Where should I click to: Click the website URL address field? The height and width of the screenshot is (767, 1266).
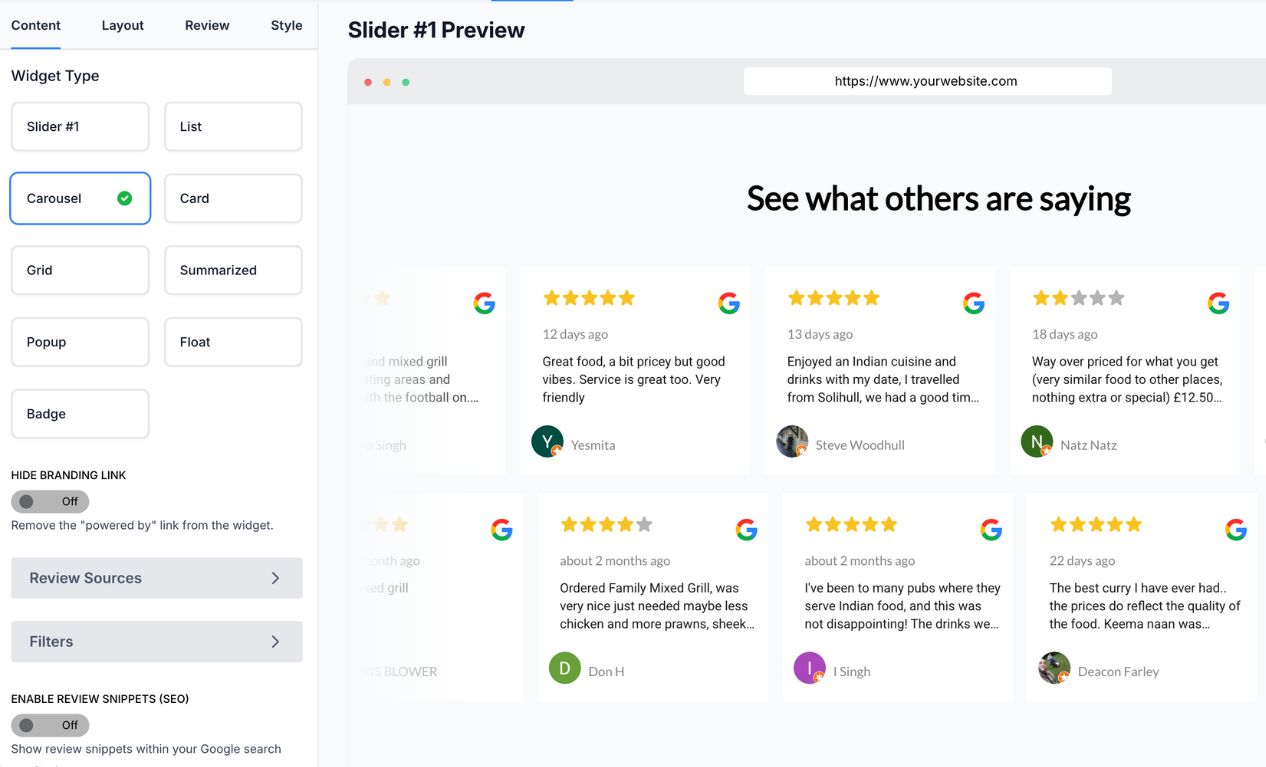[927, 81]
